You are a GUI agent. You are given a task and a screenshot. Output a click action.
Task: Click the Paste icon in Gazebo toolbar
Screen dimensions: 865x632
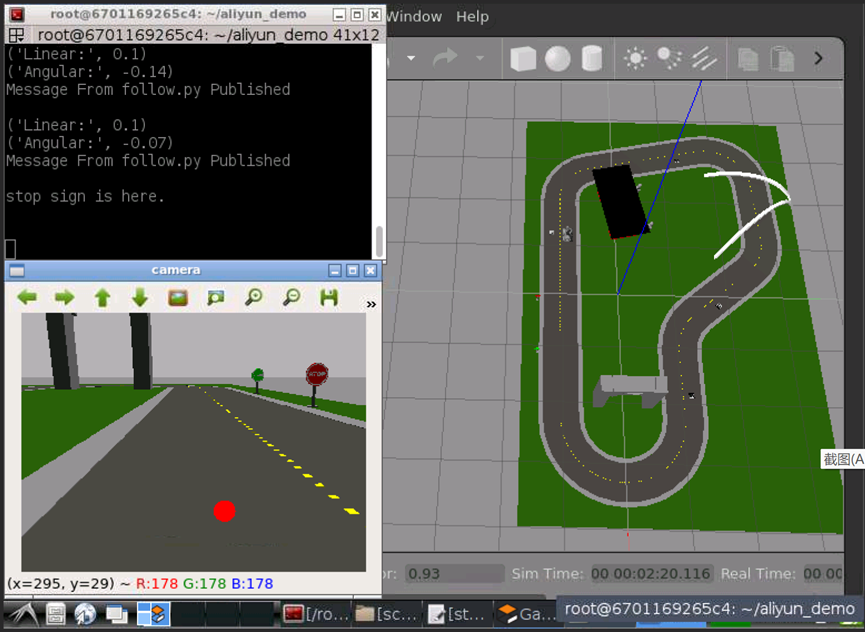(x=782, y=59)
